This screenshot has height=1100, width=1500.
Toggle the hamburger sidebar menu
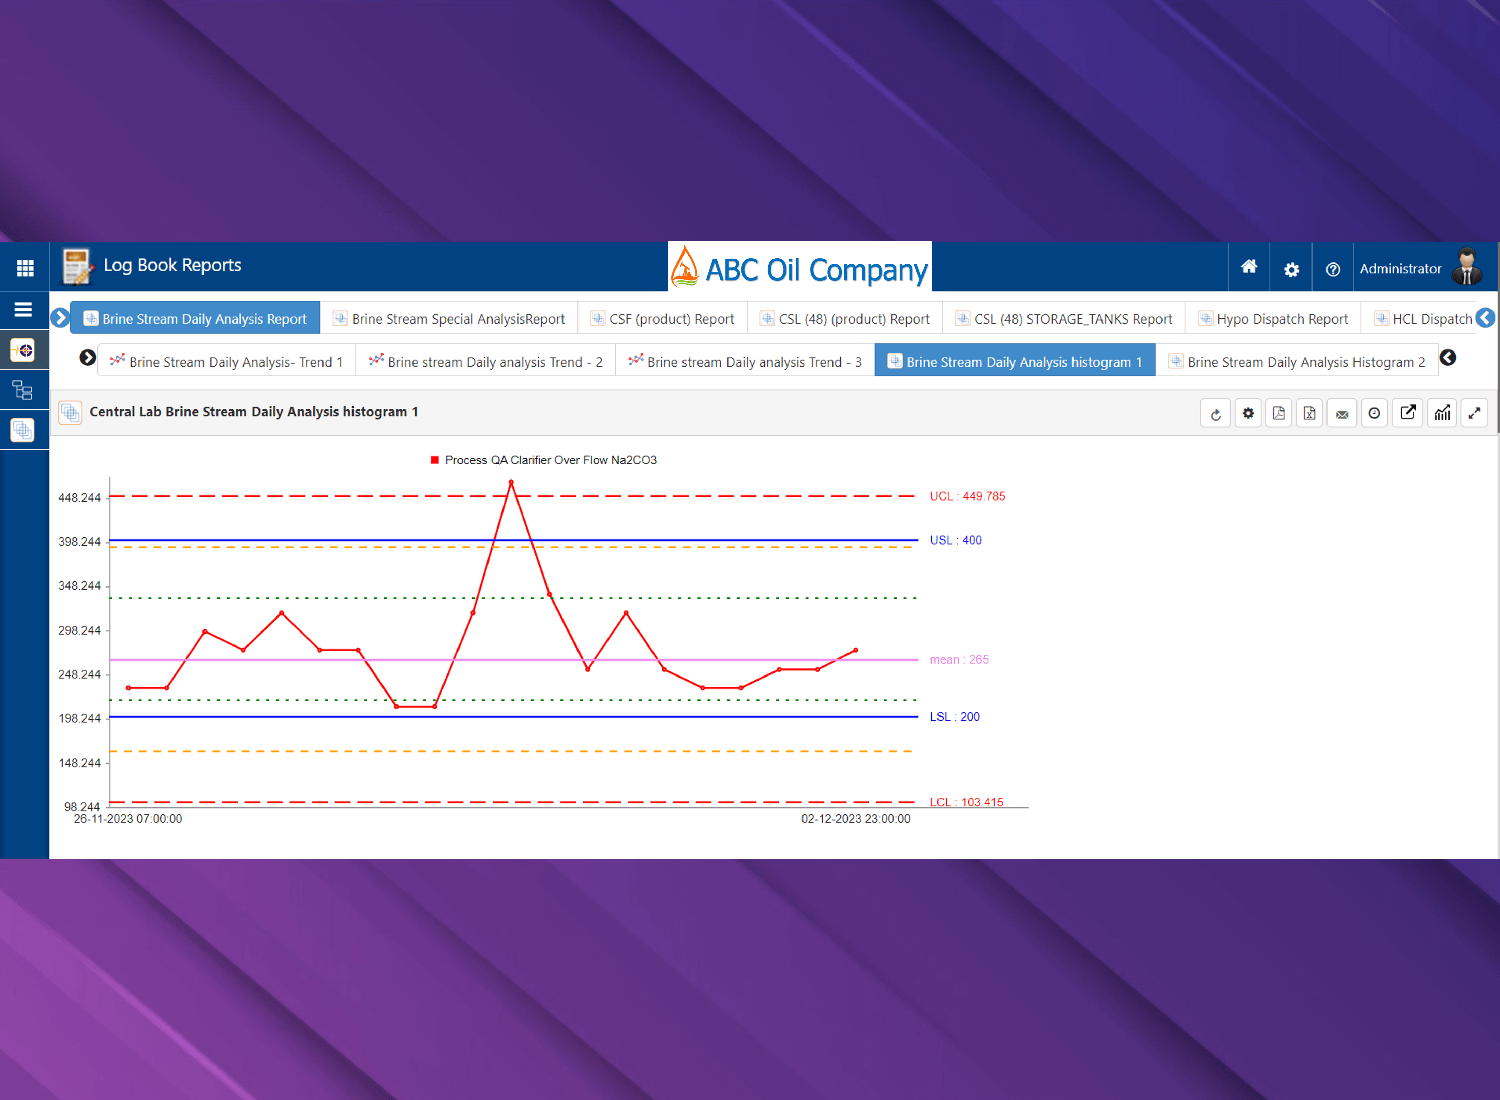point(24,310)
